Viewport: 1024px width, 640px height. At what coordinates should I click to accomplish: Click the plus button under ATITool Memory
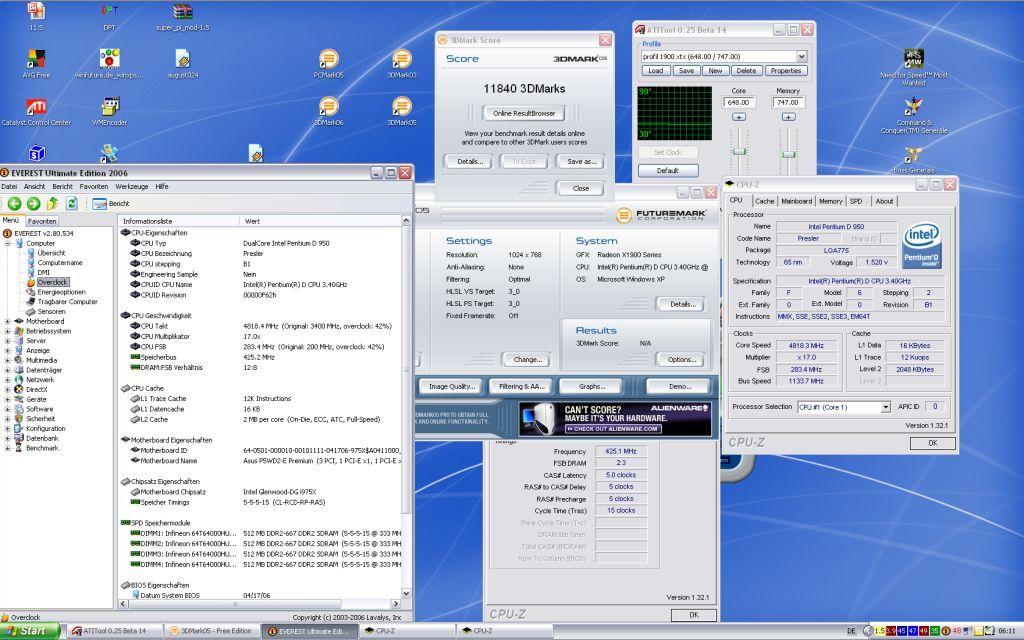(788, 117)
